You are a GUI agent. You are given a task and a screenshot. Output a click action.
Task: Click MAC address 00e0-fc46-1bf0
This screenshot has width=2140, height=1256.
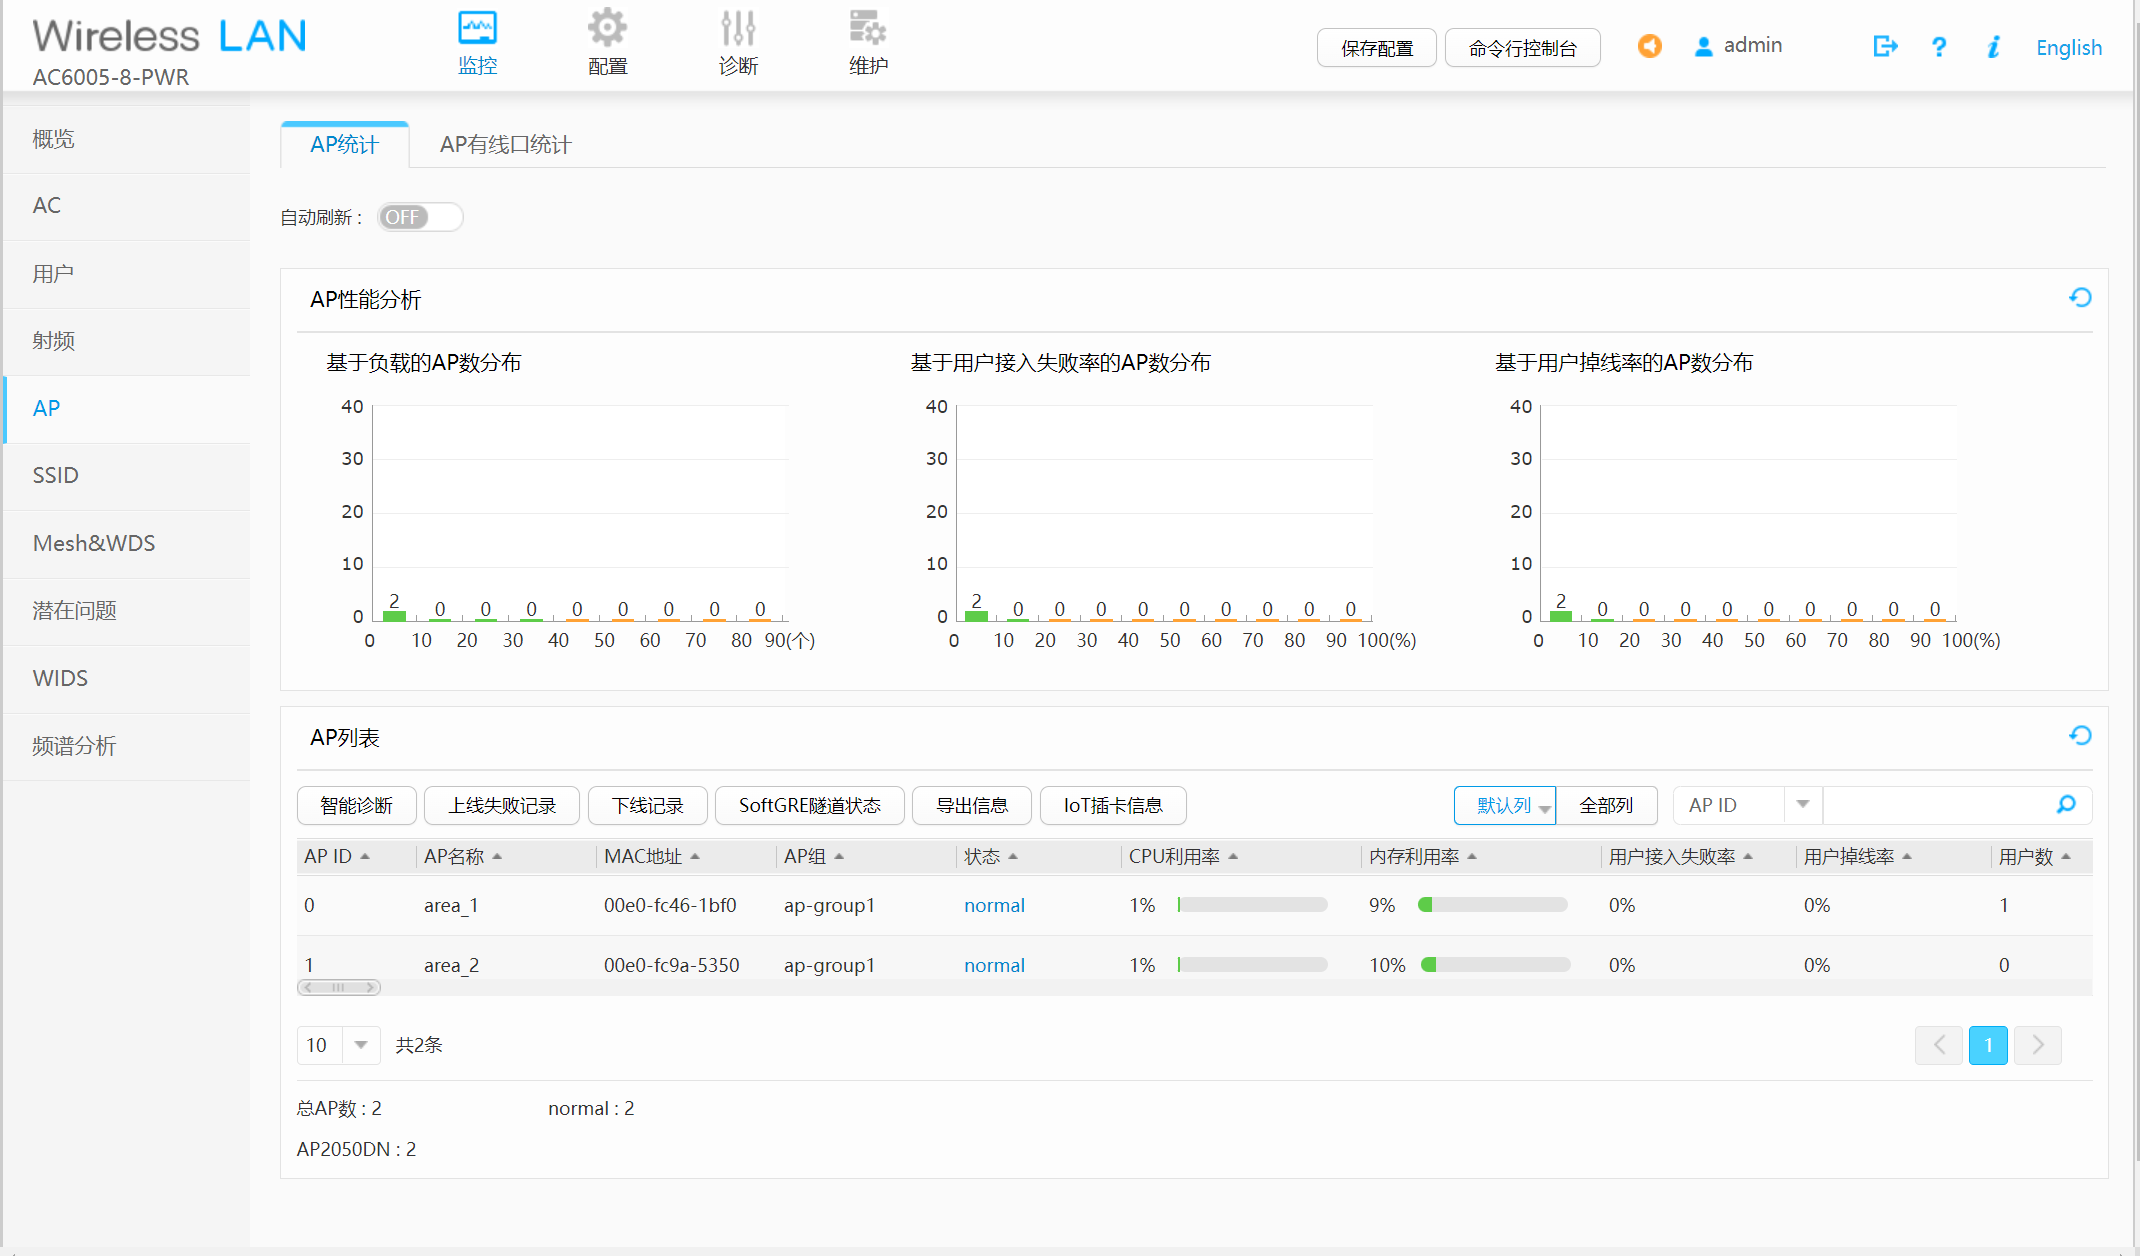[670, 905]
